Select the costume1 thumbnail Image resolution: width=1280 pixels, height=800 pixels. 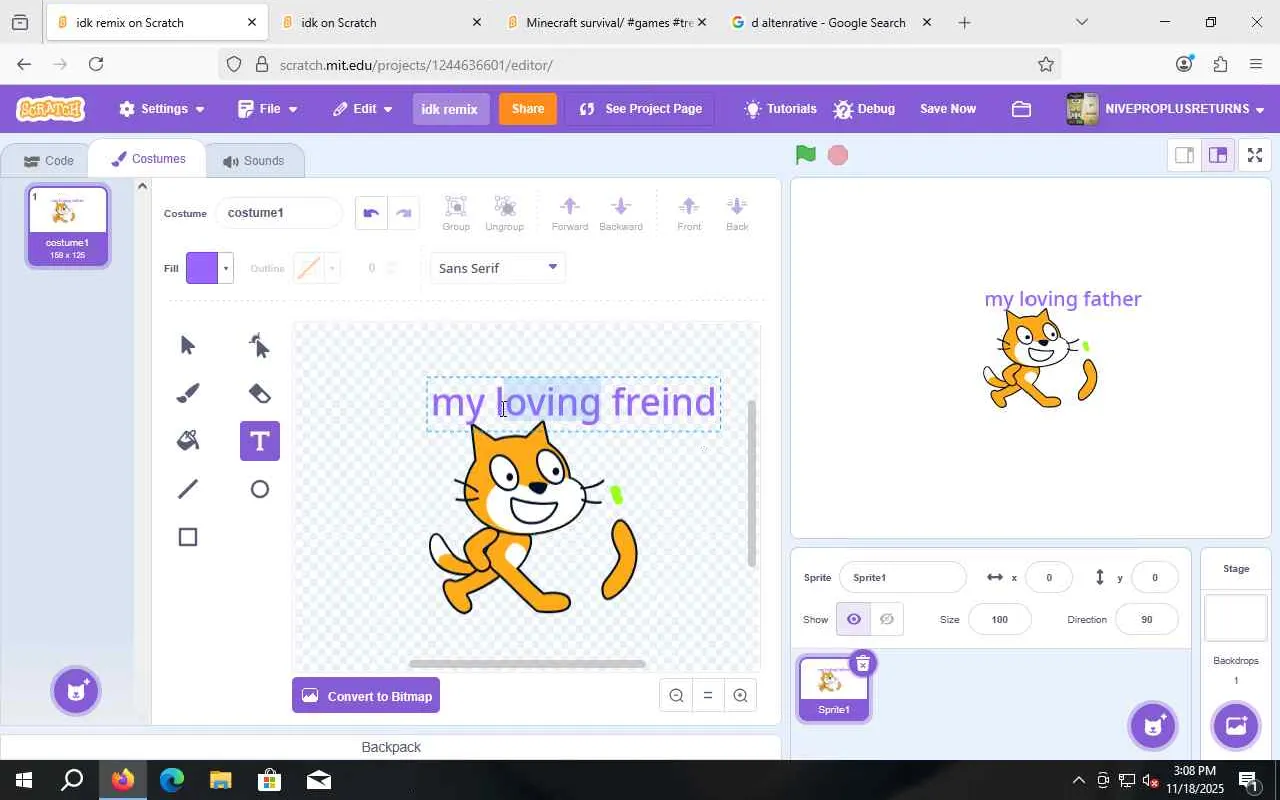coord(68,226)
